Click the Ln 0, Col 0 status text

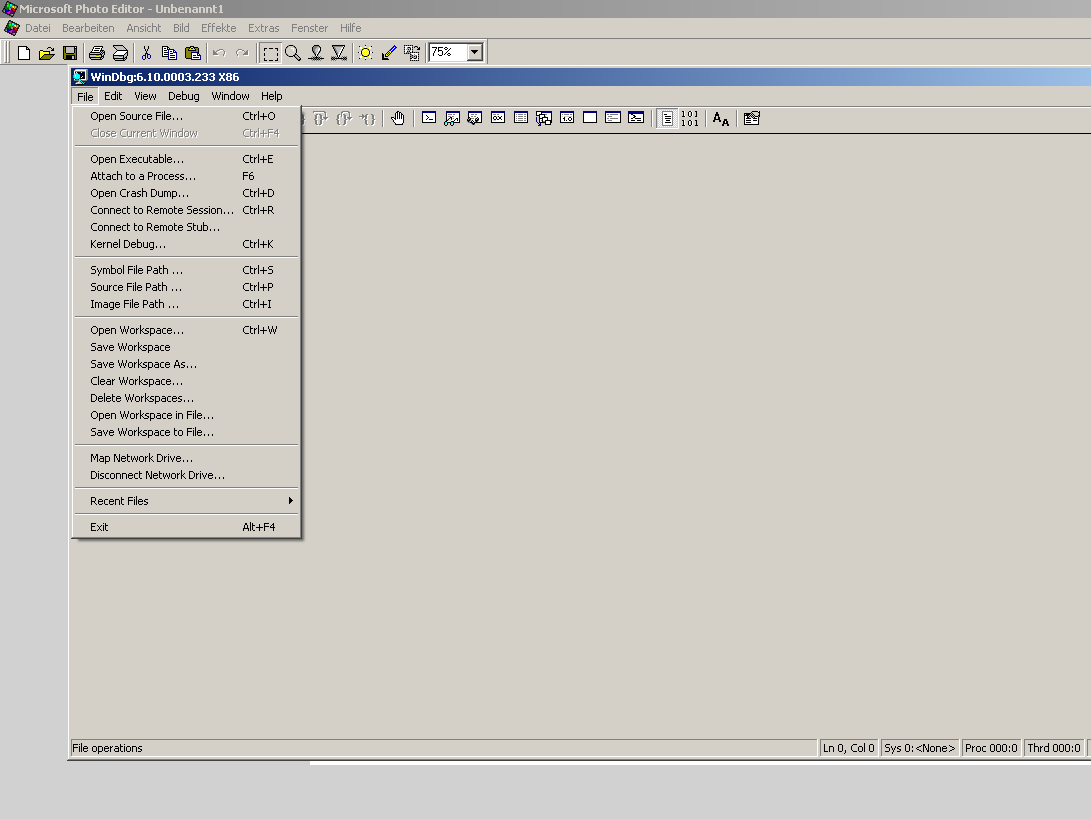[848, 748]
